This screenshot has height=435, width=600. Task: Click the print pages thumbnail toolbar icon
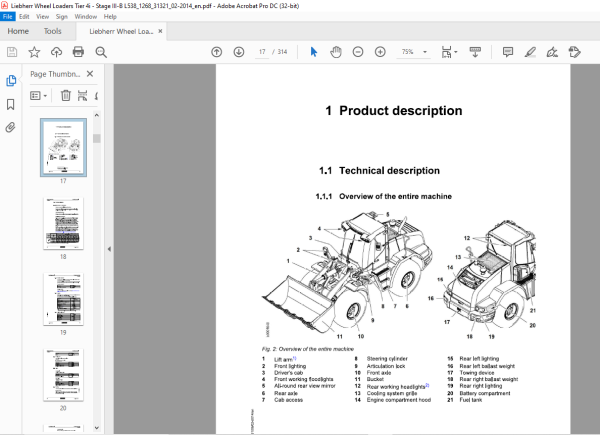tap(82, 95)
